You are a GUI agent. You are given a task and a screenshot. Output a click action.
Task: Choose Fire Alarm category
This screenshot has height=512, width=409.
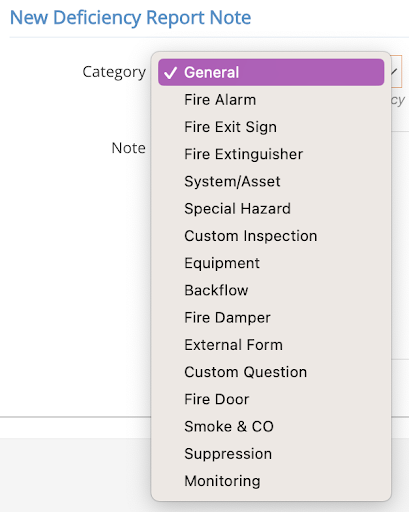271,100
